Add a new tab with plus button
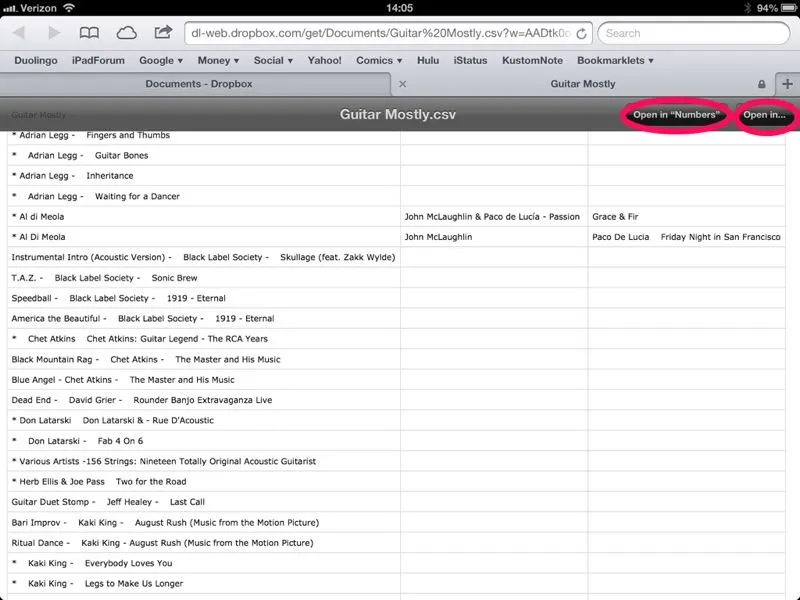800x600 pixels. click(x=787, y=84)
